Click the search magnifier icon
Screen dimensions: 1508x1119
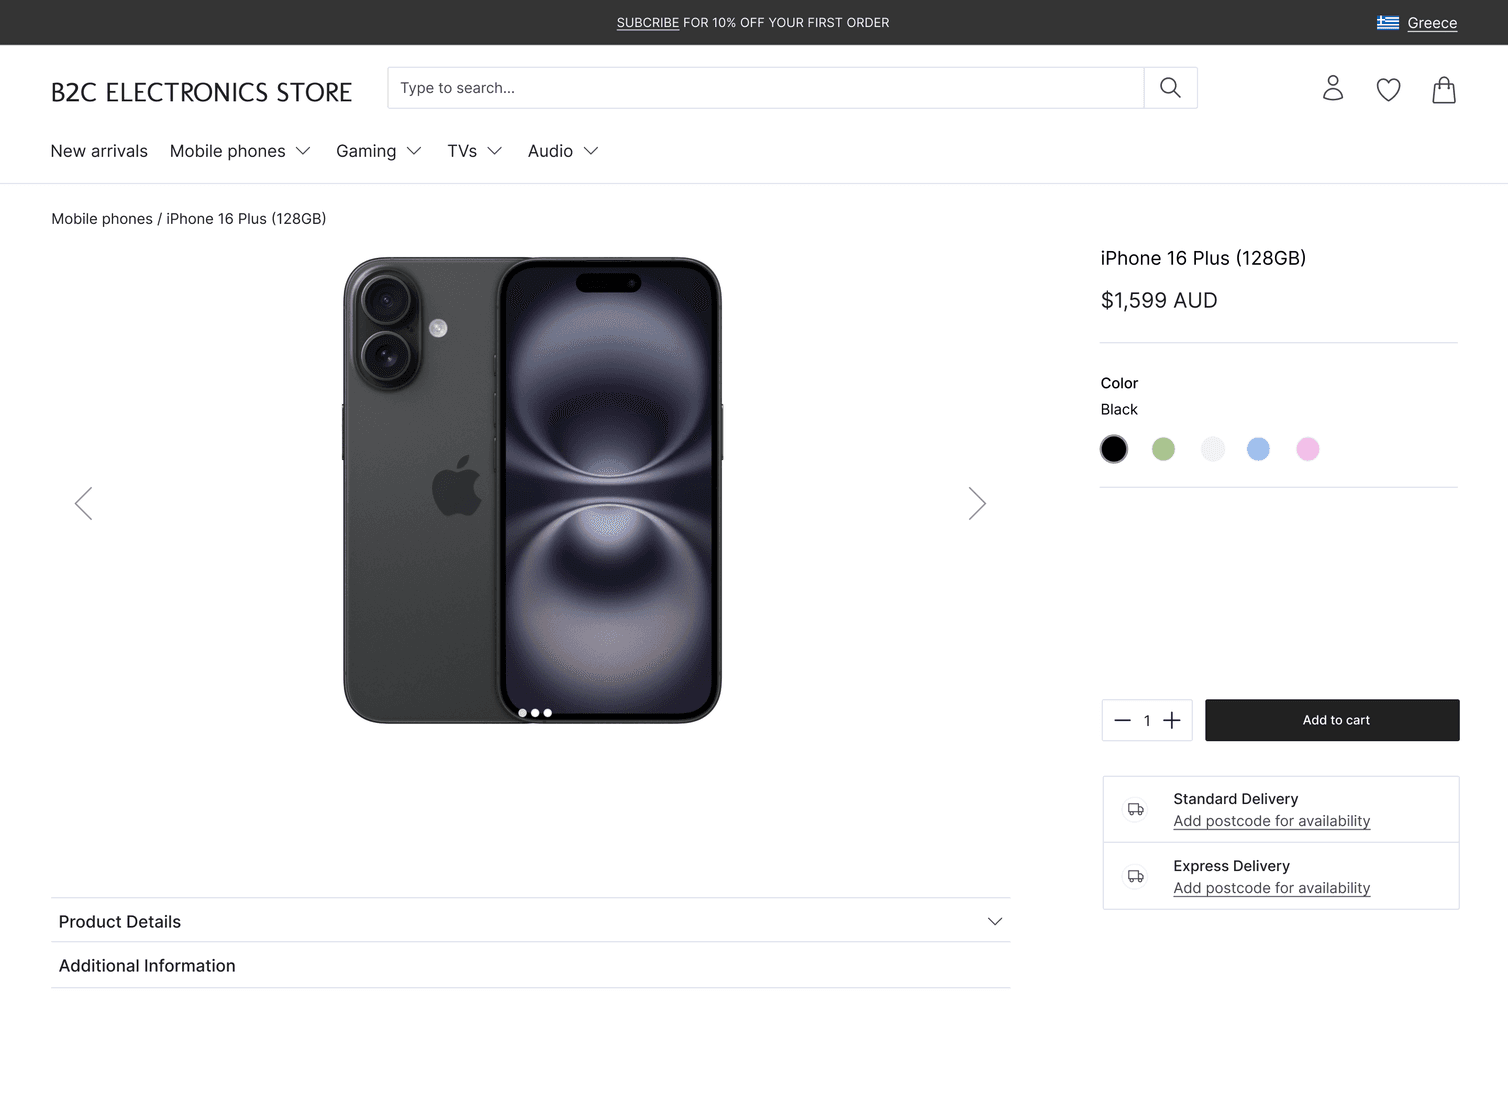coord(1170,88)
